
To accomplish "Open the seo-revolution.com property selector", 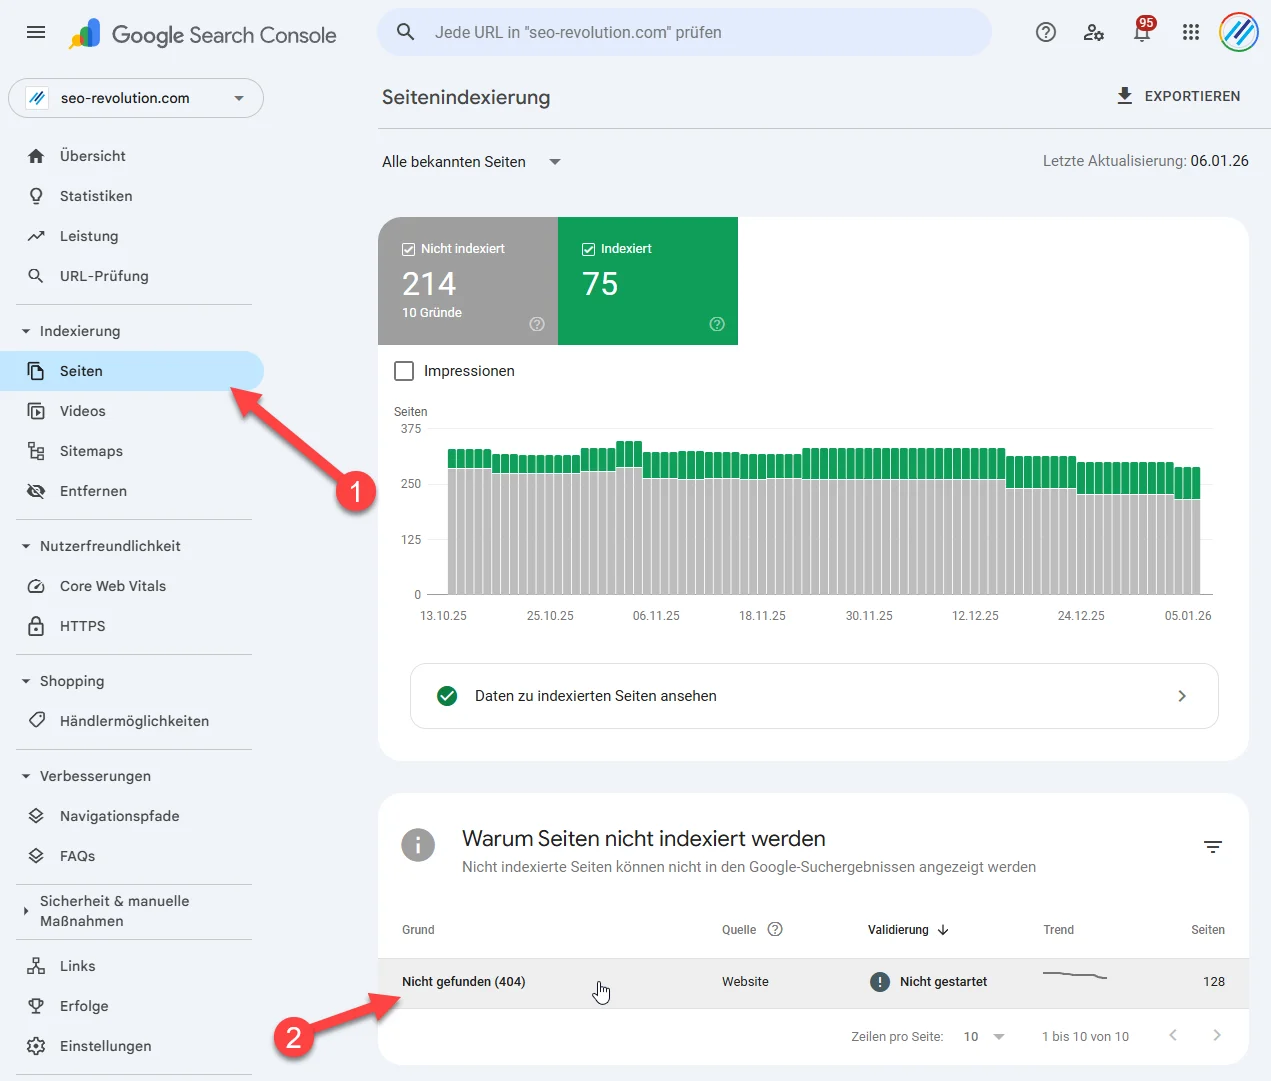I will 136,98.
